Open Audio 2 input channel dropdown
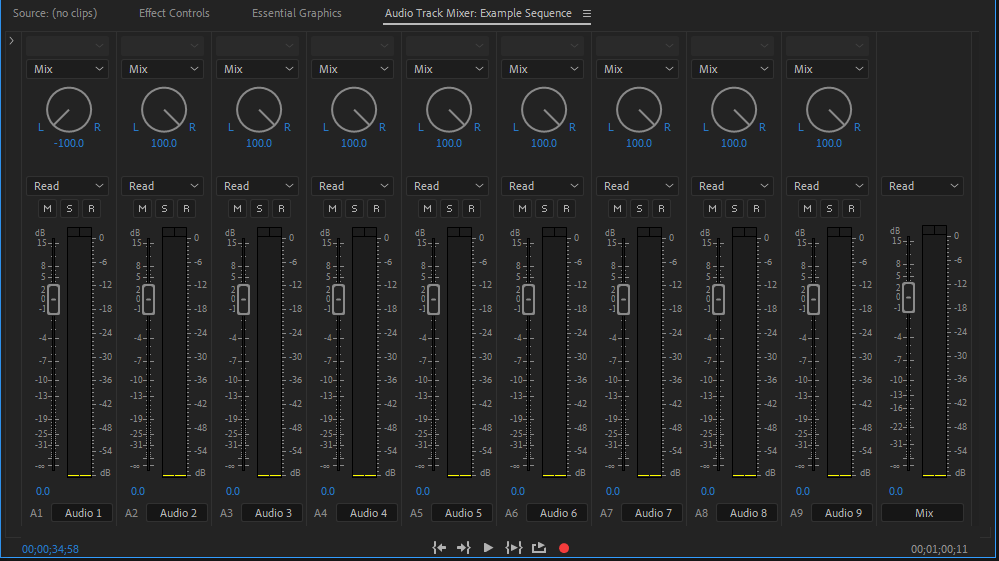The width and height of the screenshot is (999, 561). click(x=162, y=46)
